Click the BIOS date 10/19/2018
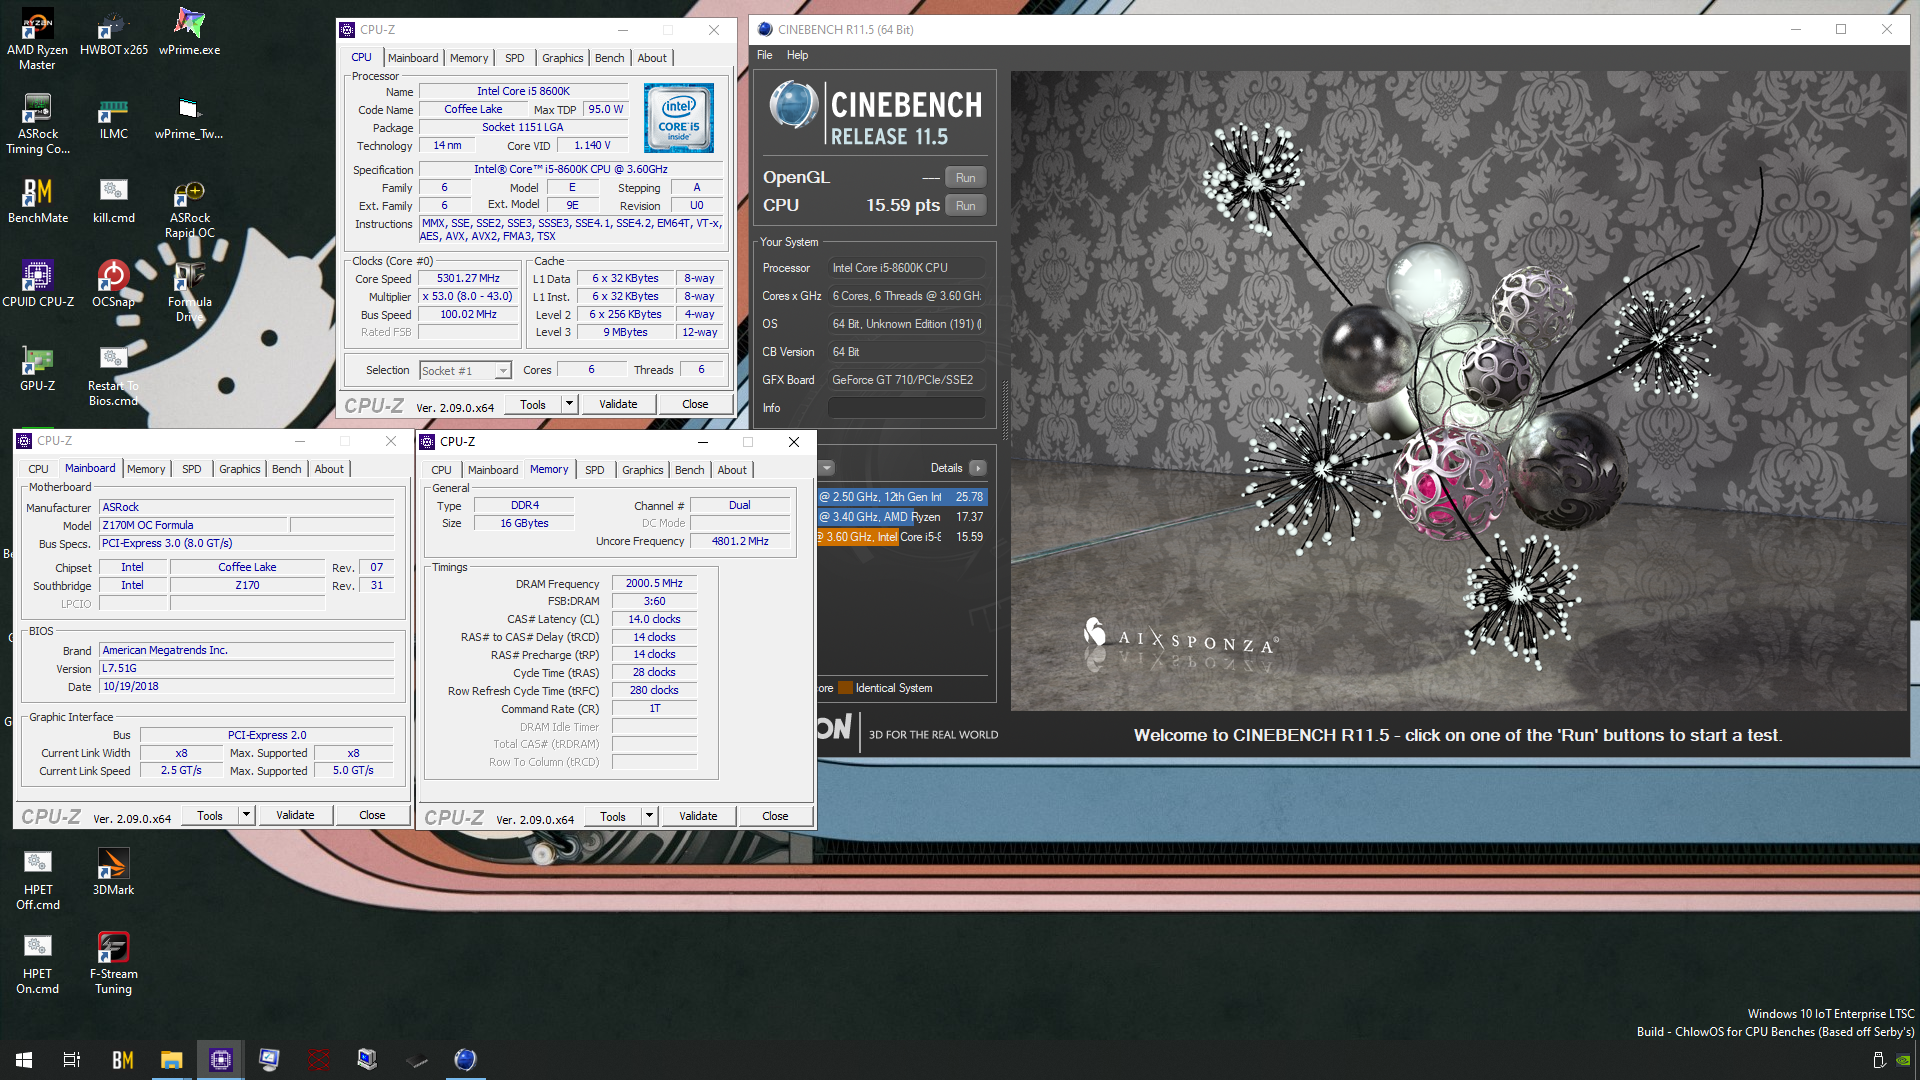Image resolution: width=1920 pixels, height=1080 pixels. 246,687
